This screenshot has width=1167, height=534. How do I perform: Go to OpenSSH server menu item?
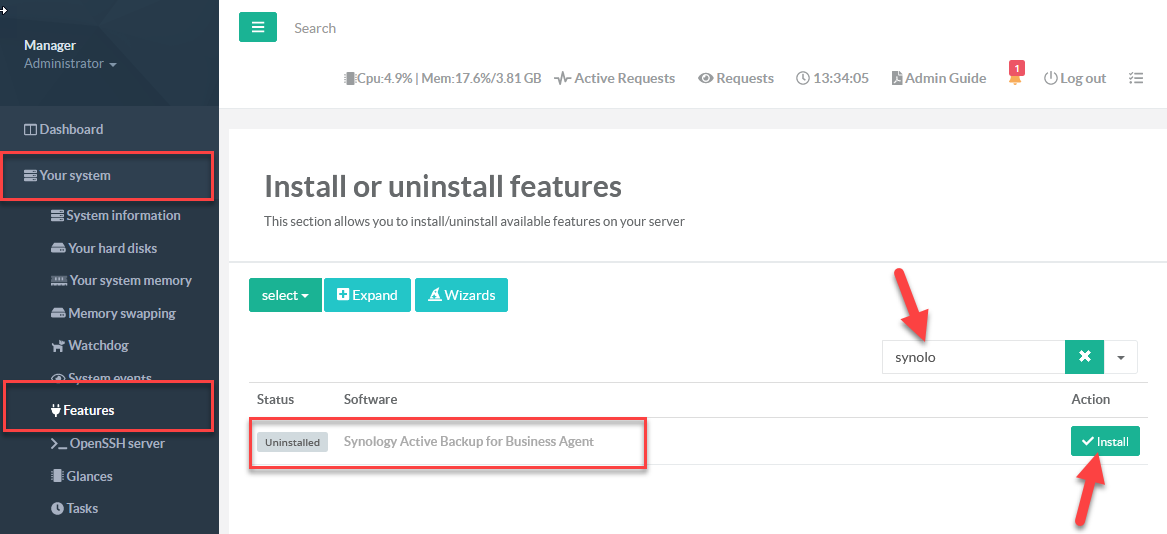[x=116, y=443]
